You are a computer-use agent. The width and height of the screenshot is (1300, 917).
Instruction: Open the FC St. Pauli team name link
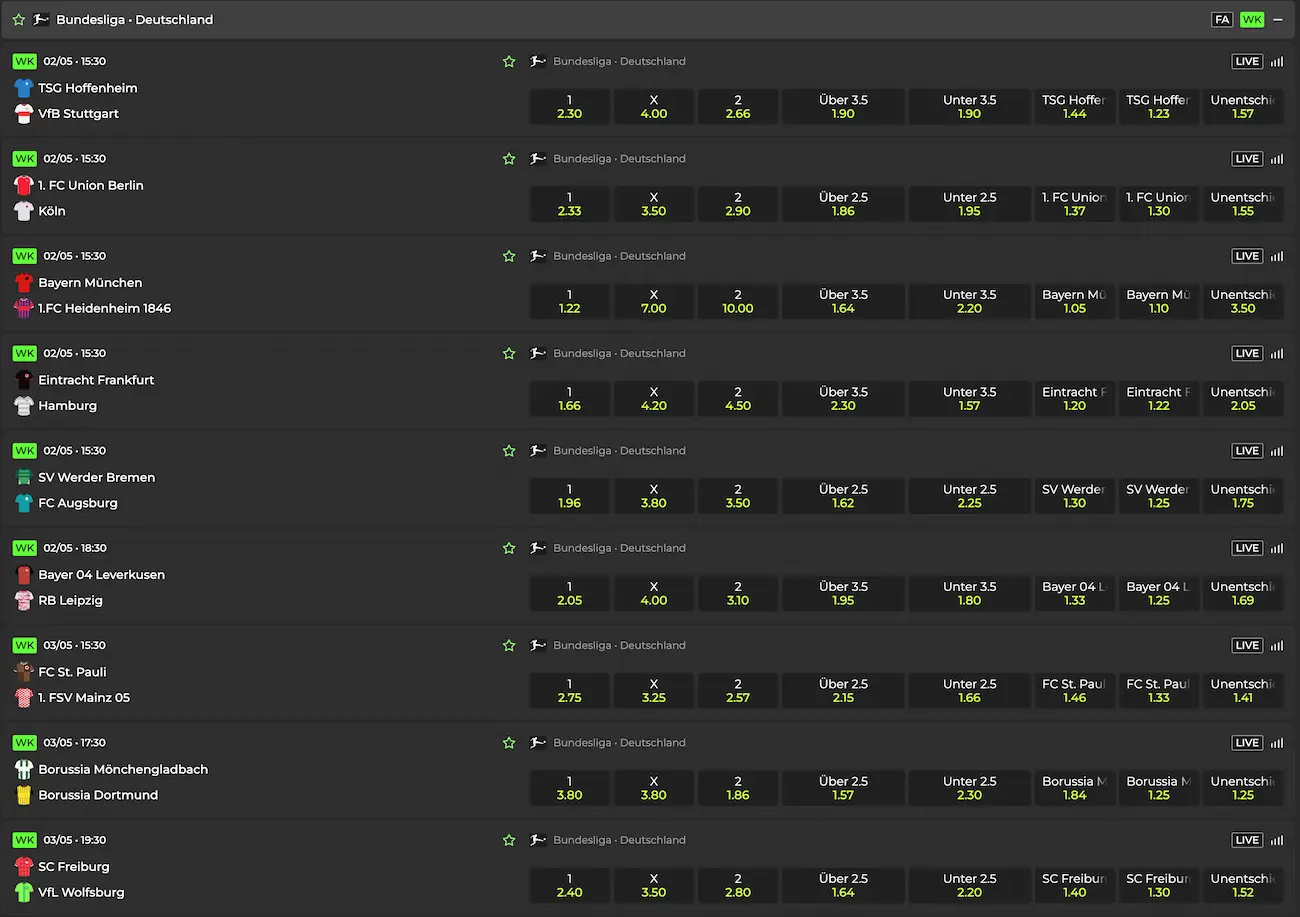[x=72, y=672]
